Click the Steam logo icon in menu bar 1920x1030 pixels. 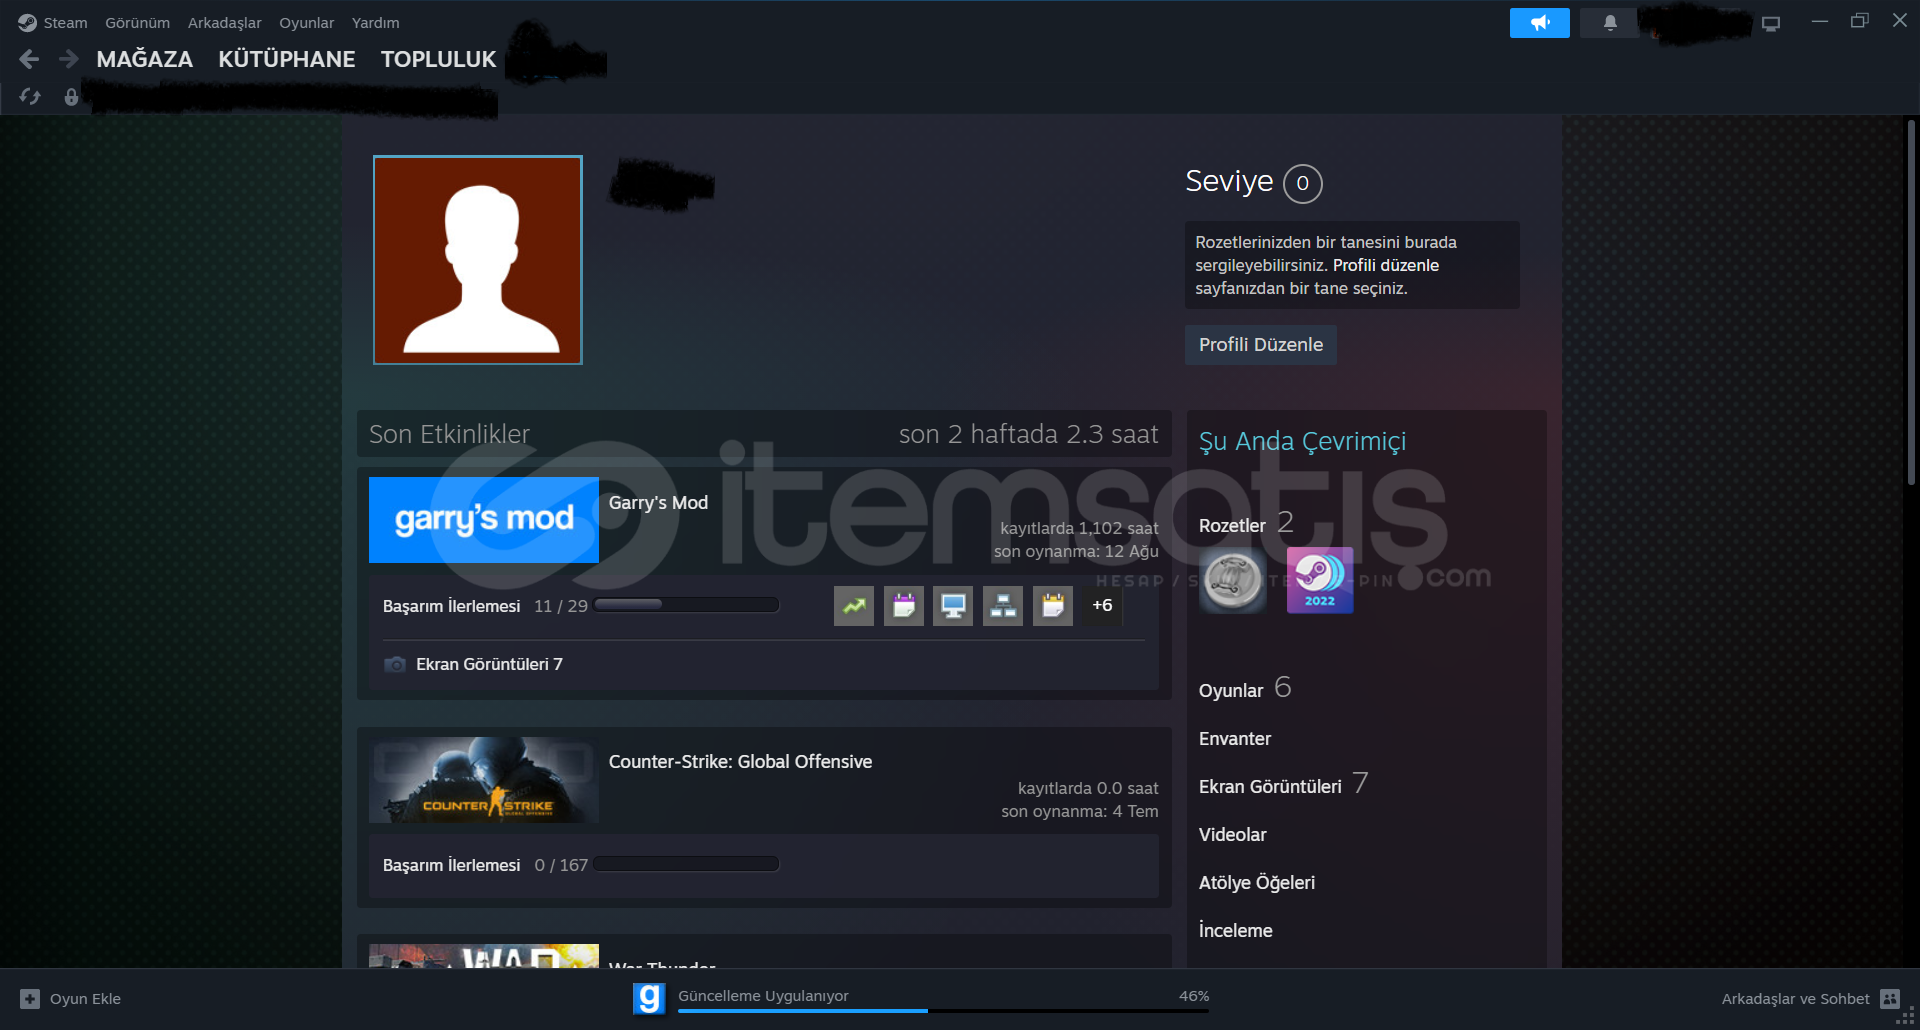coord(27,22)
